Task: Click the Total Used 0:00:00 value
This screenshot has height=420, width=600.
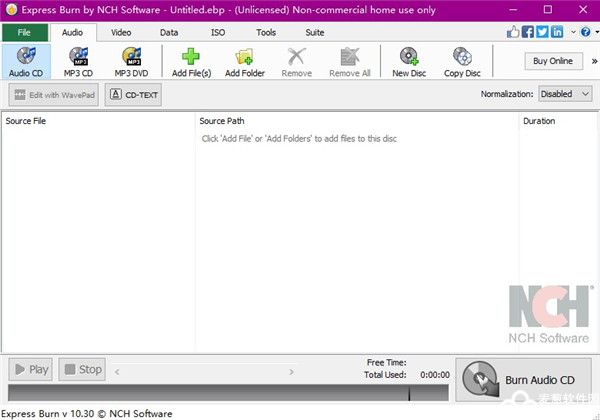Action: tap(435, 375)
